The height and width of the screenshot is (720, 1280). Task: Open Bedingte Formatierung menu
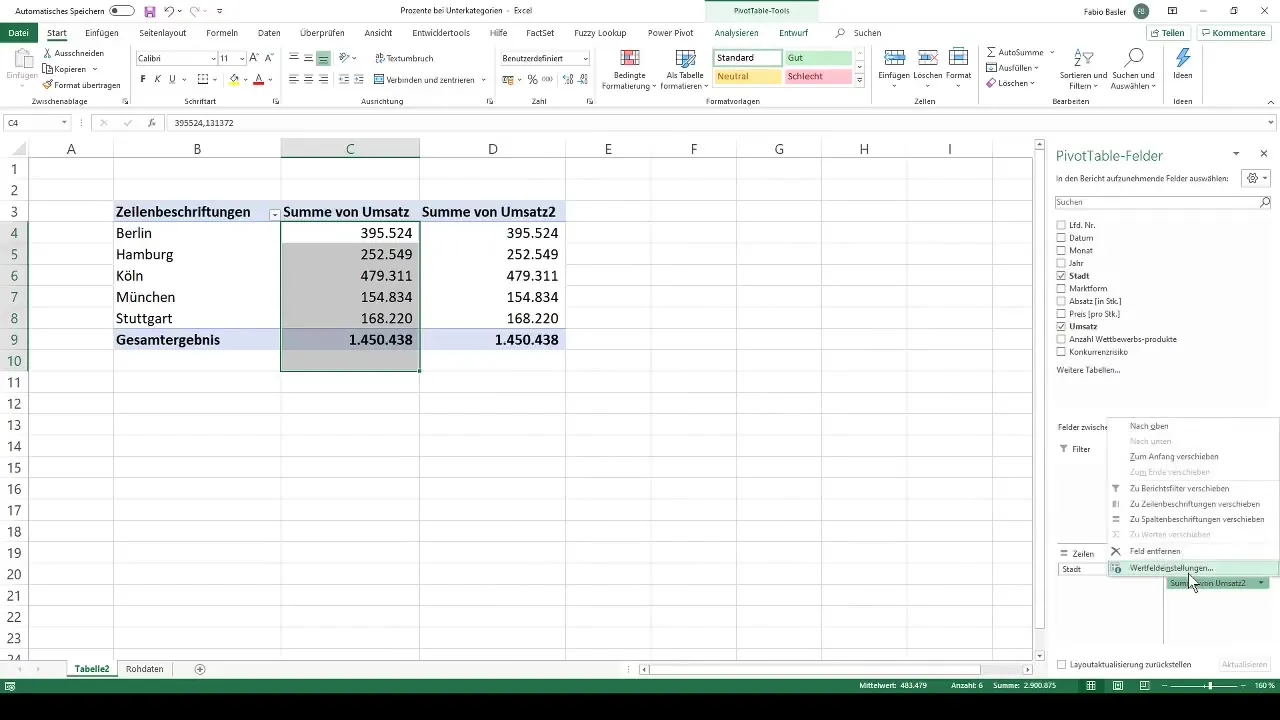pos(629,69)
